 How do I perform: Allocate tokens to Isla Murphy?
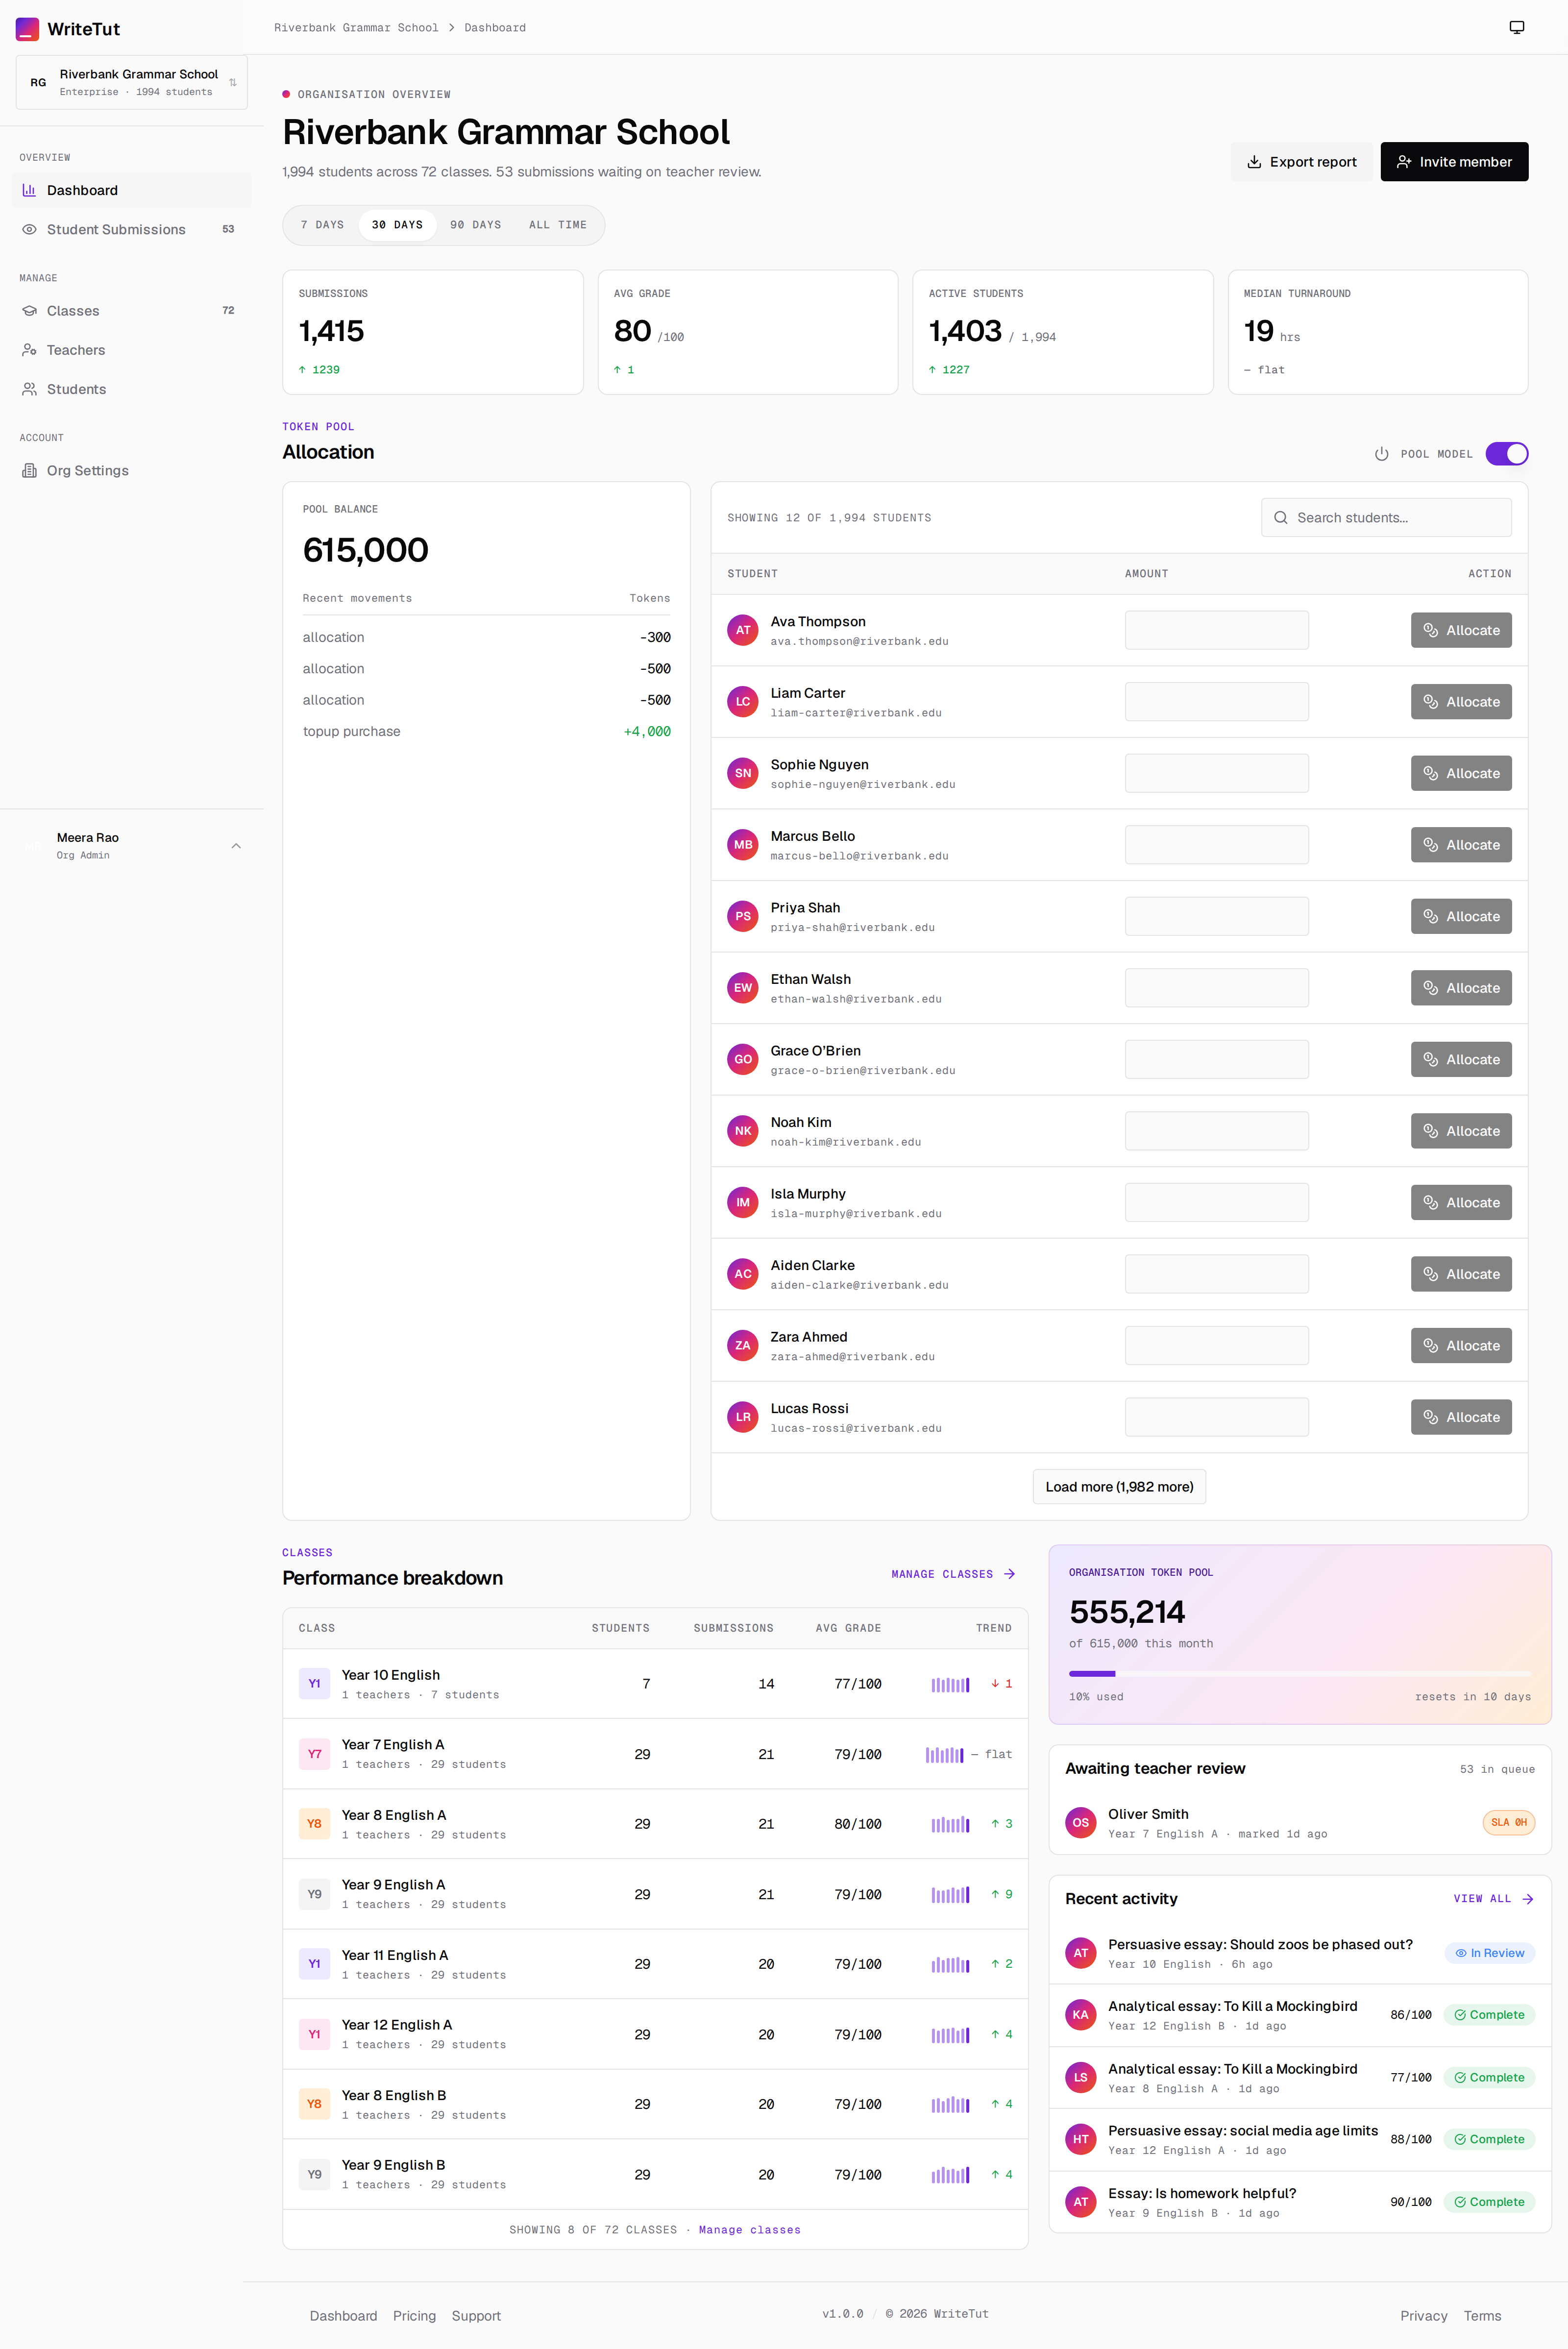(x=1461, y=1202)
